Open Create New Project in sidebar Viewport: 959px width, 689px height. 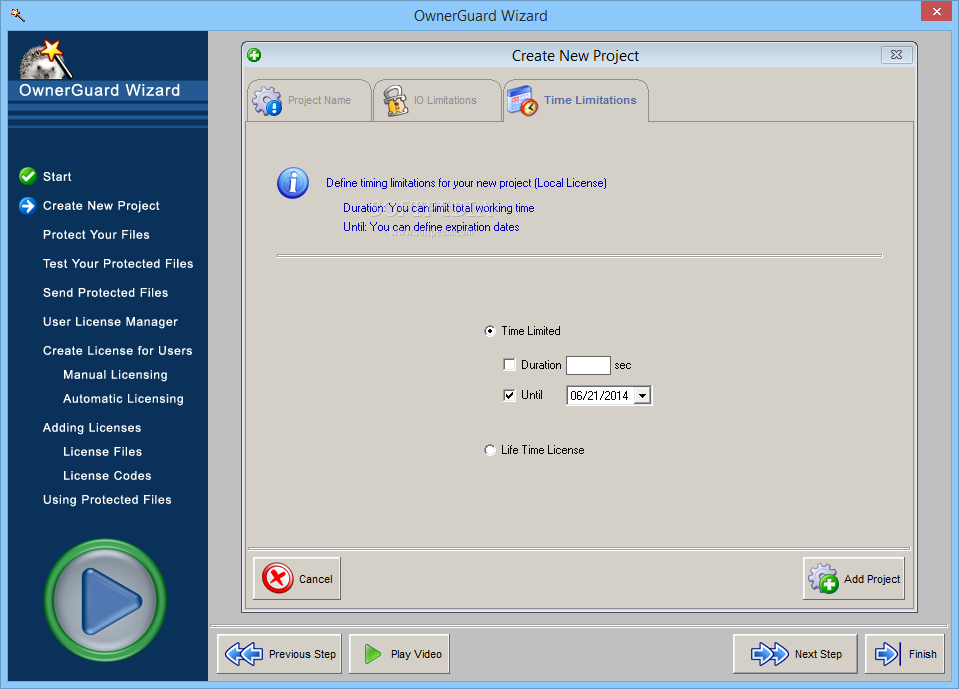click(101, 206)
